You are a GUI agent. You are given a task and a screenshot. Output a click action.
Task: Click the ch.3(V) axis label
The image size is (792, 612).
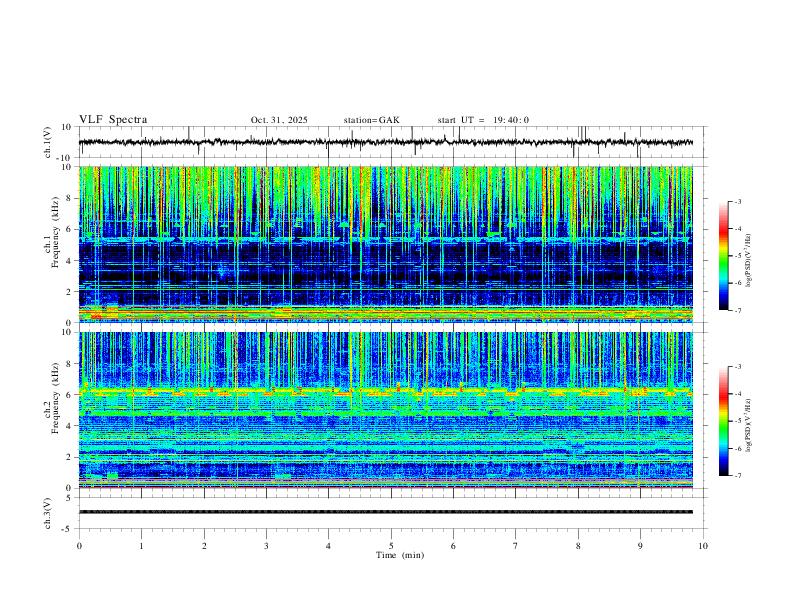(47, 513)
